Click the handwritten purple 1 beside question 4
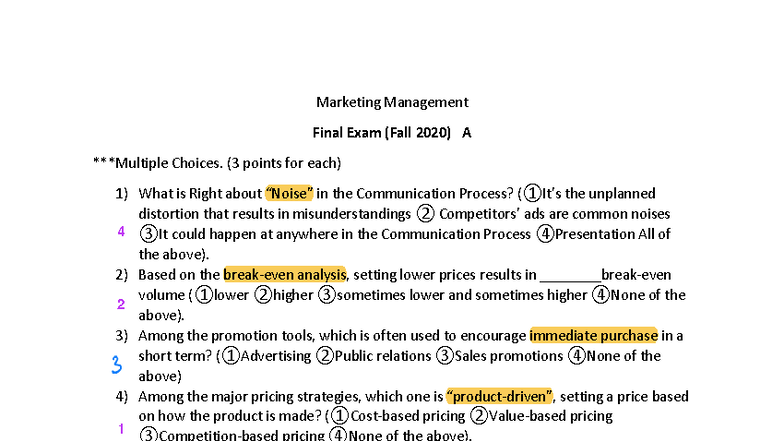Viewport: 784px width, 441px height. pos(121,429)
